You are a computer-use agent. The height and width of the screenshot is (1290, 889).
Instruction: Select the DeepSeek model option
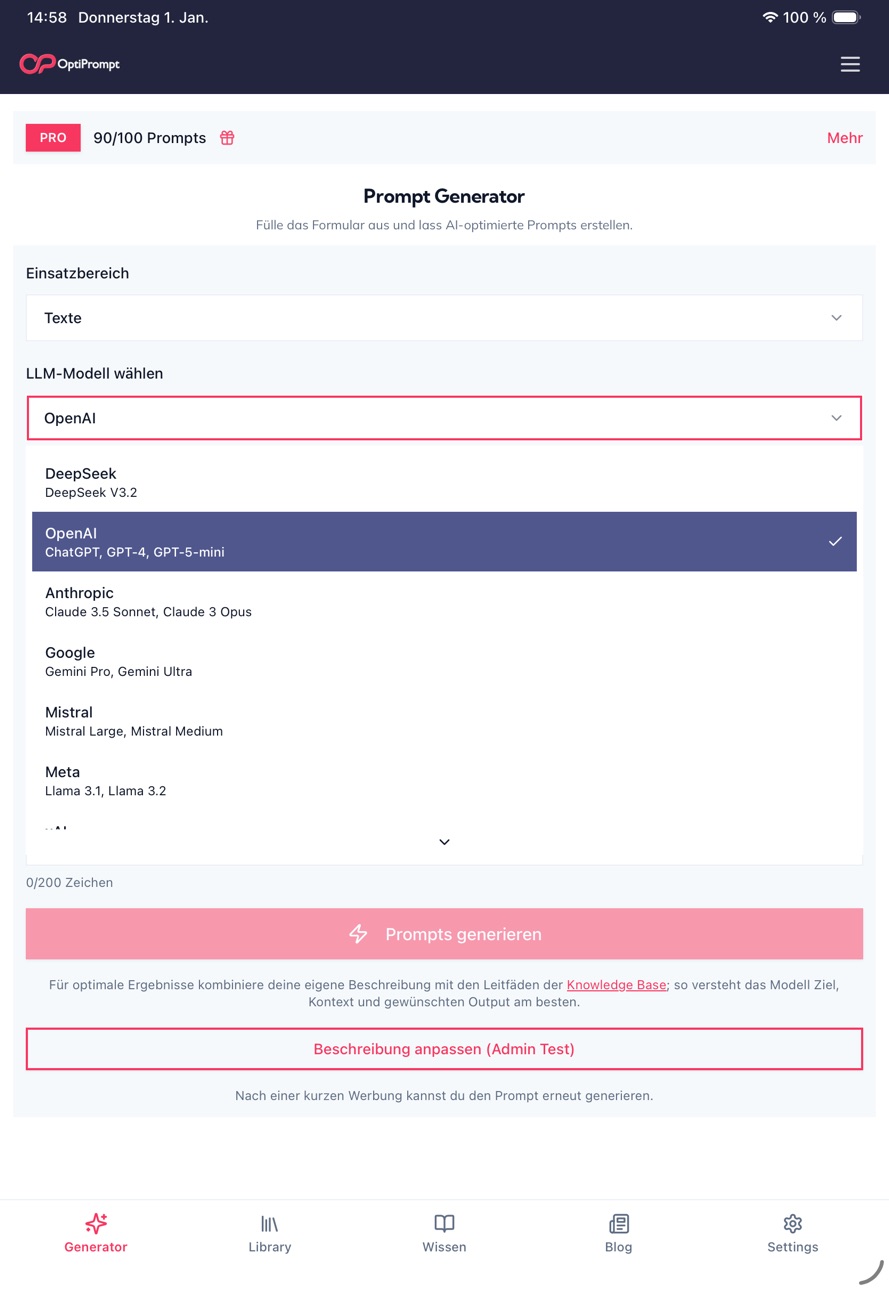(444, 482)
